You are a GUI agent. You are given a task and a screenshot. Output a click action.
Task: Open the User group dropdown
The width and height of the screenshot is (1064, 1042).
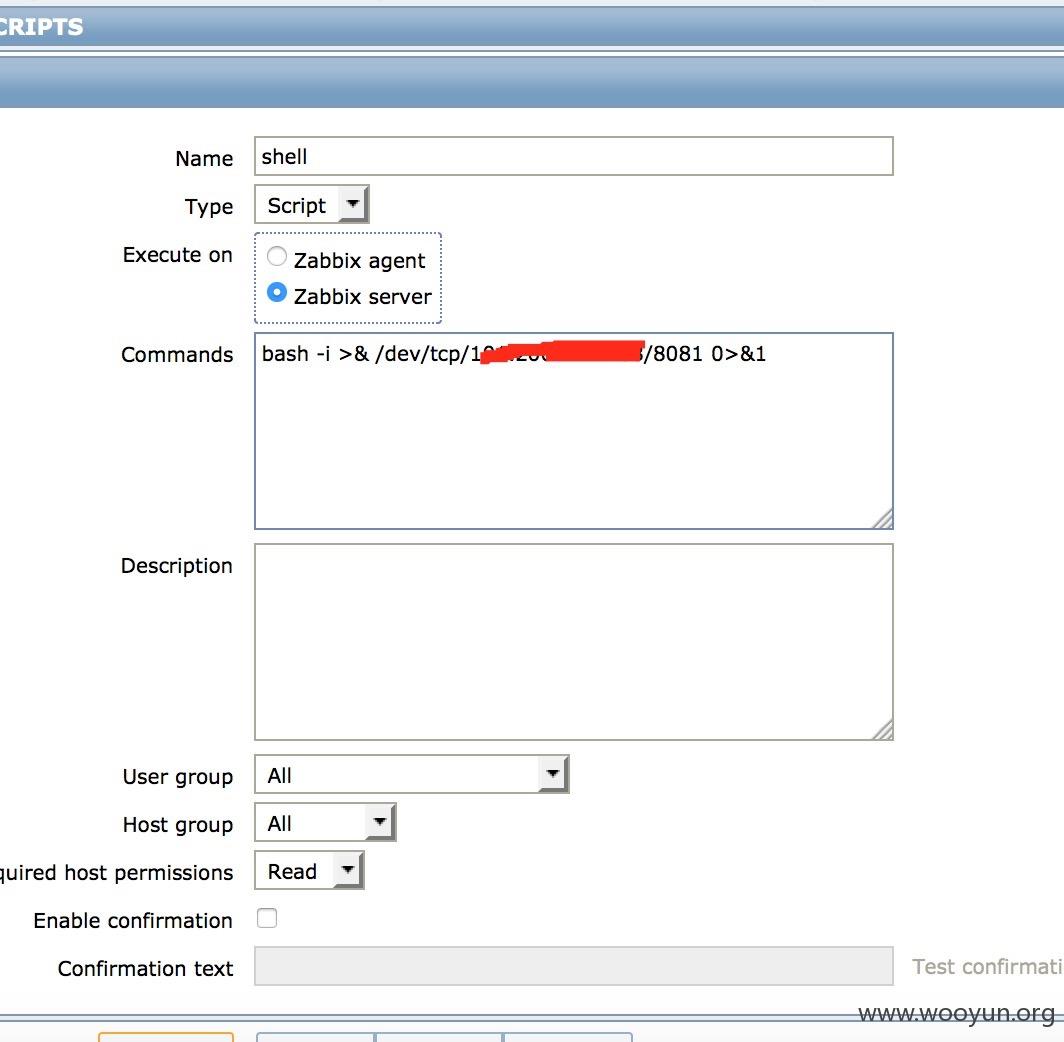point(411,774)
